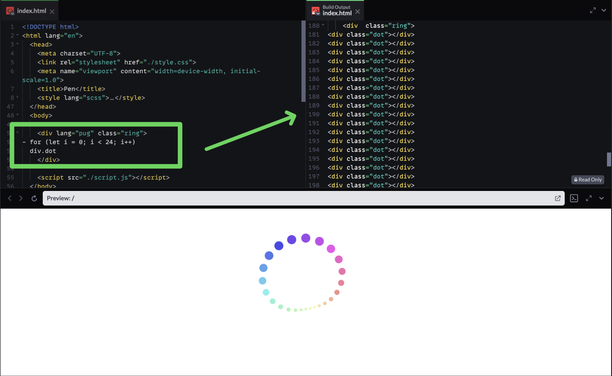Open the preview console icon
Viewport: 612px width, 376px height.
pos(574,198)
